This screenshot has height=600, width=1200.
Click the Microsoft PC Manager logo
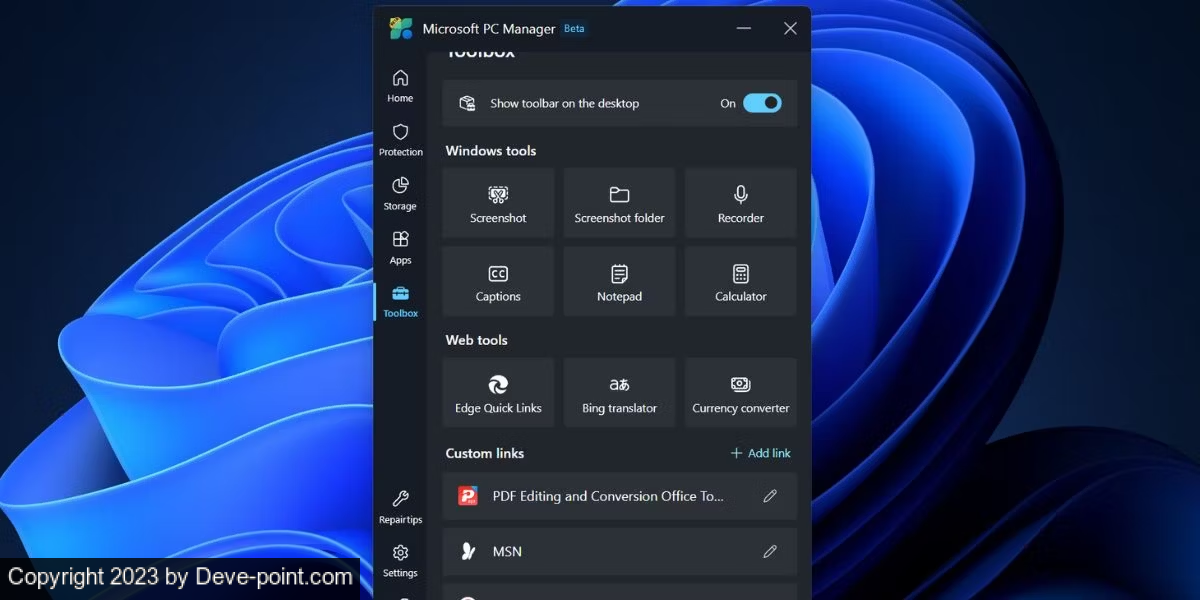click(x=401, y=28)
